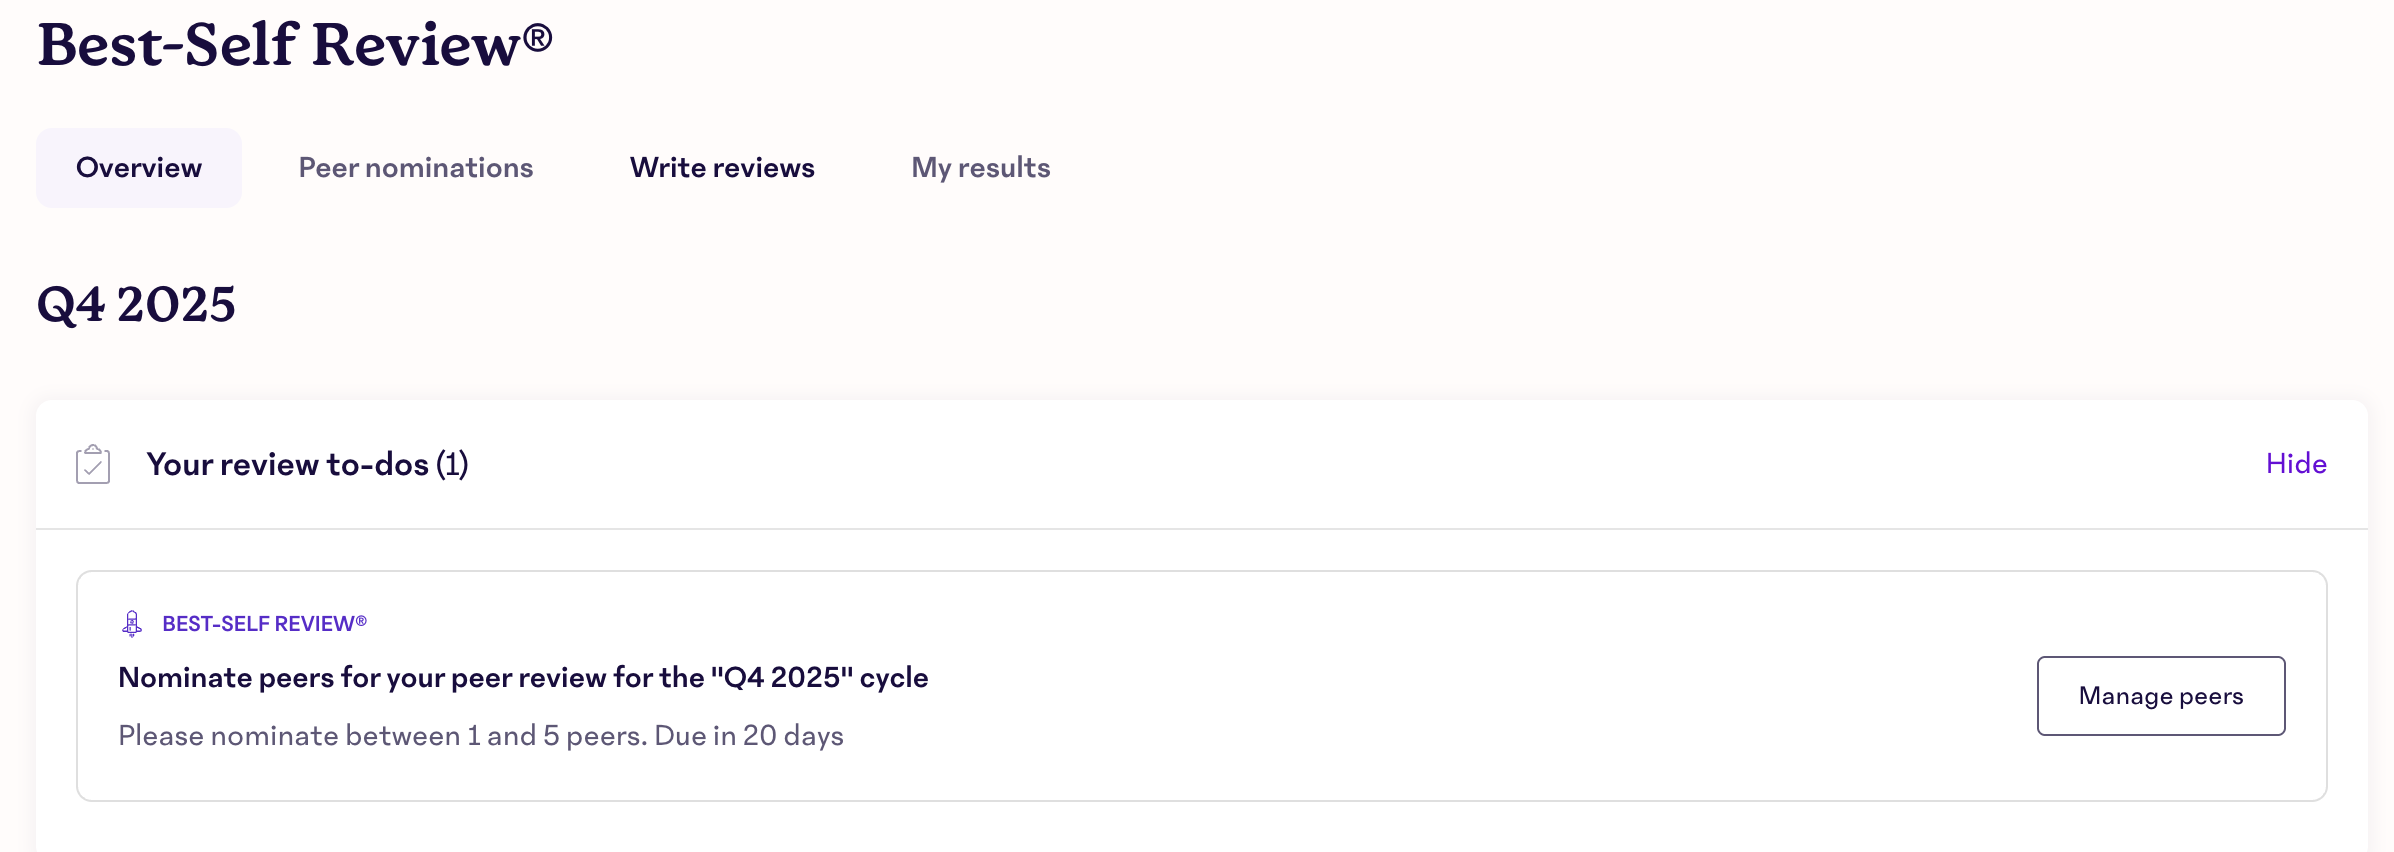2394x852 pixels.
Task: Select the nominate peers task title
Action: (x=522, y=677)
